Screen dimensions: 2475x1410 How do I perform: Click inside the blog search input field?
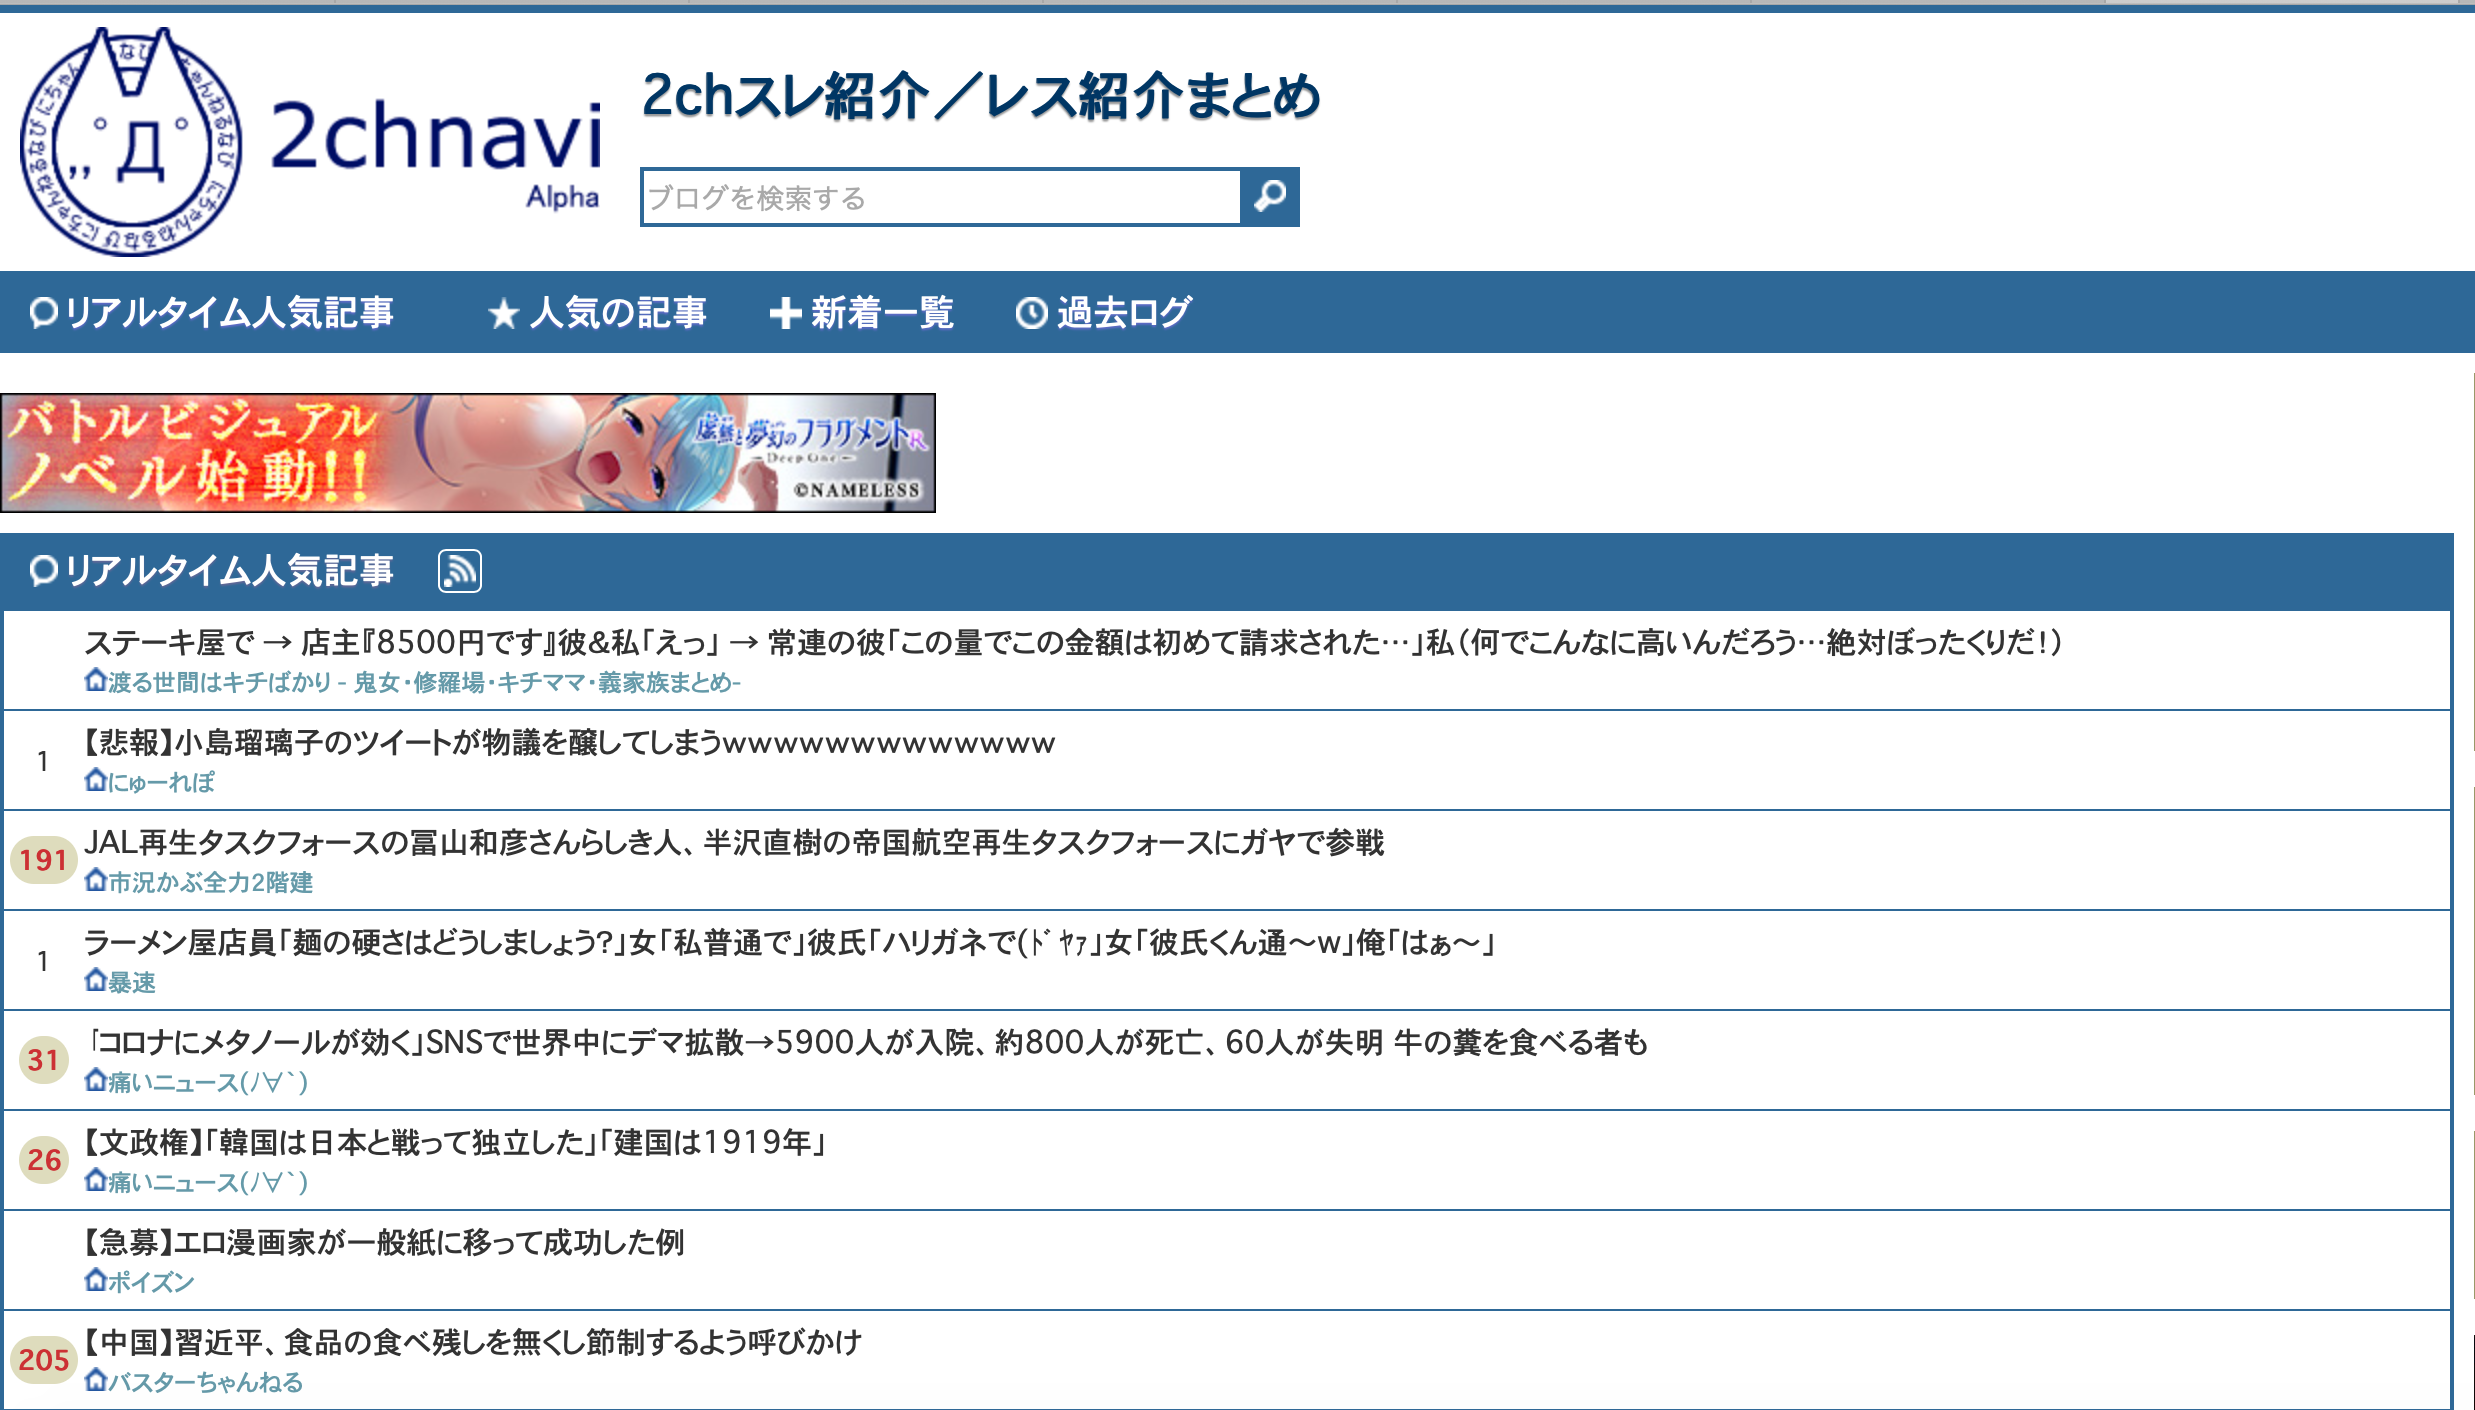pyautogui.click(x=940, y=196)
